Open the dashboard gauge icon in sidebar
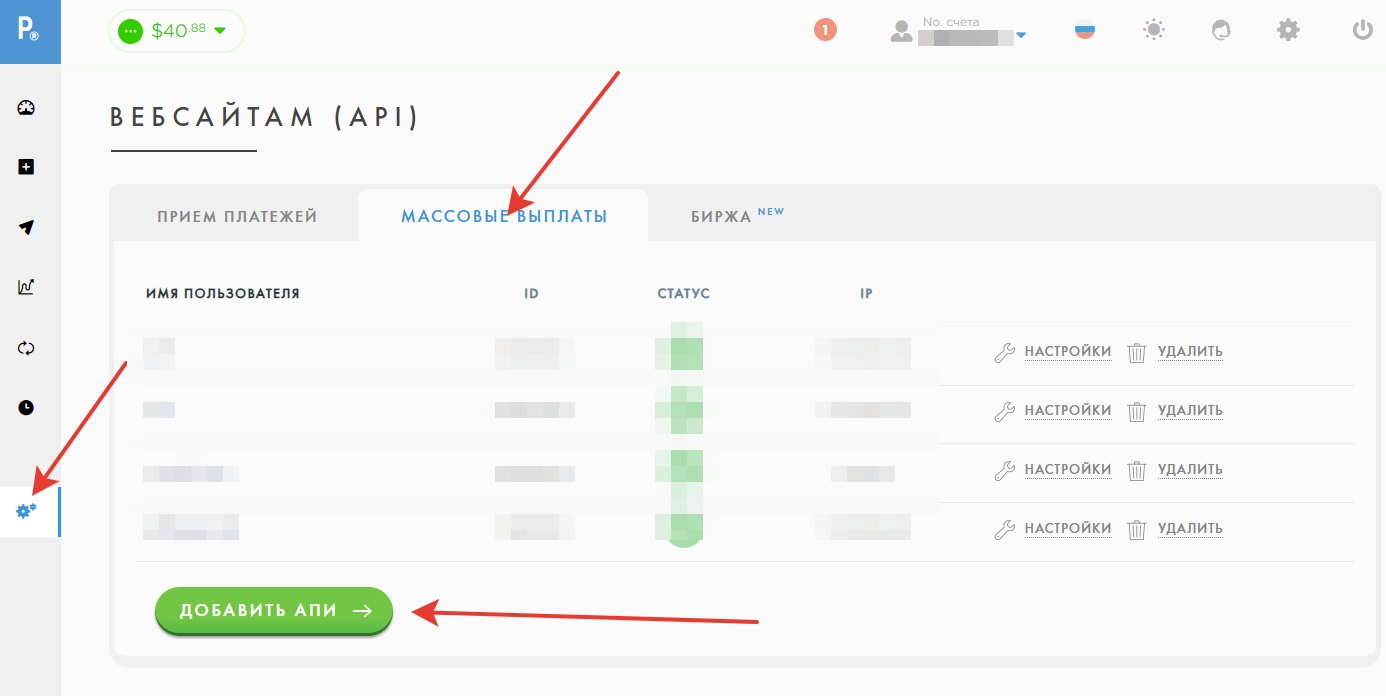1386x696 pixels. (27, 108)
